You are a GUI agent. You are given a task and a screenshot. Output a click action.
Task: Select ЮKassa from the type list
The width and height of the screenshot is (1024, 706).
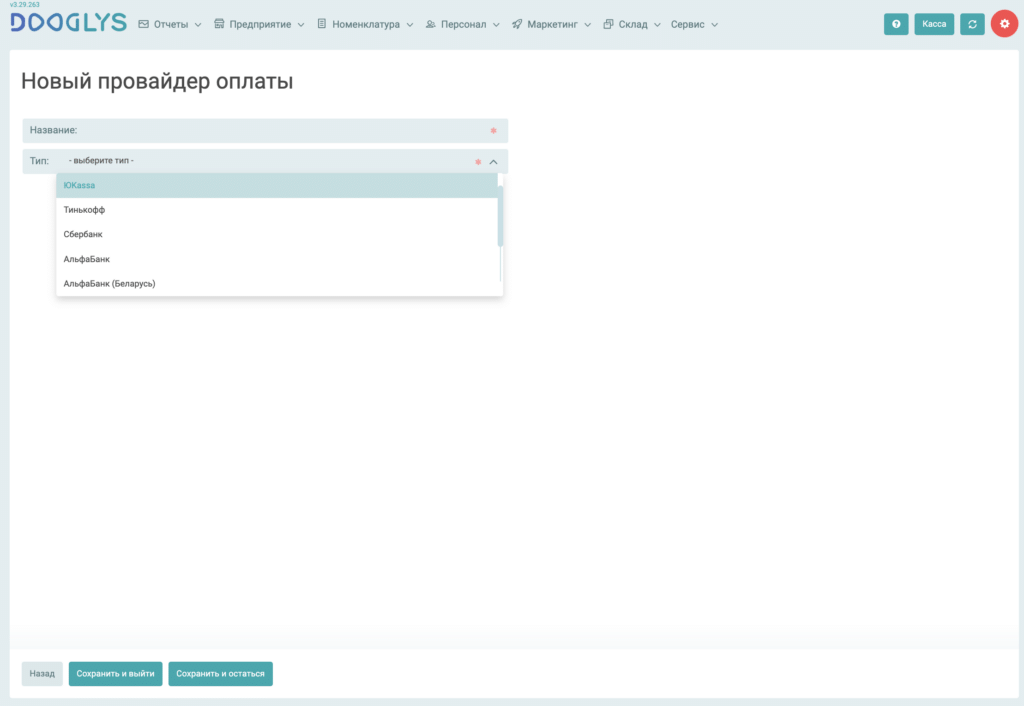[x=277, y=185]
